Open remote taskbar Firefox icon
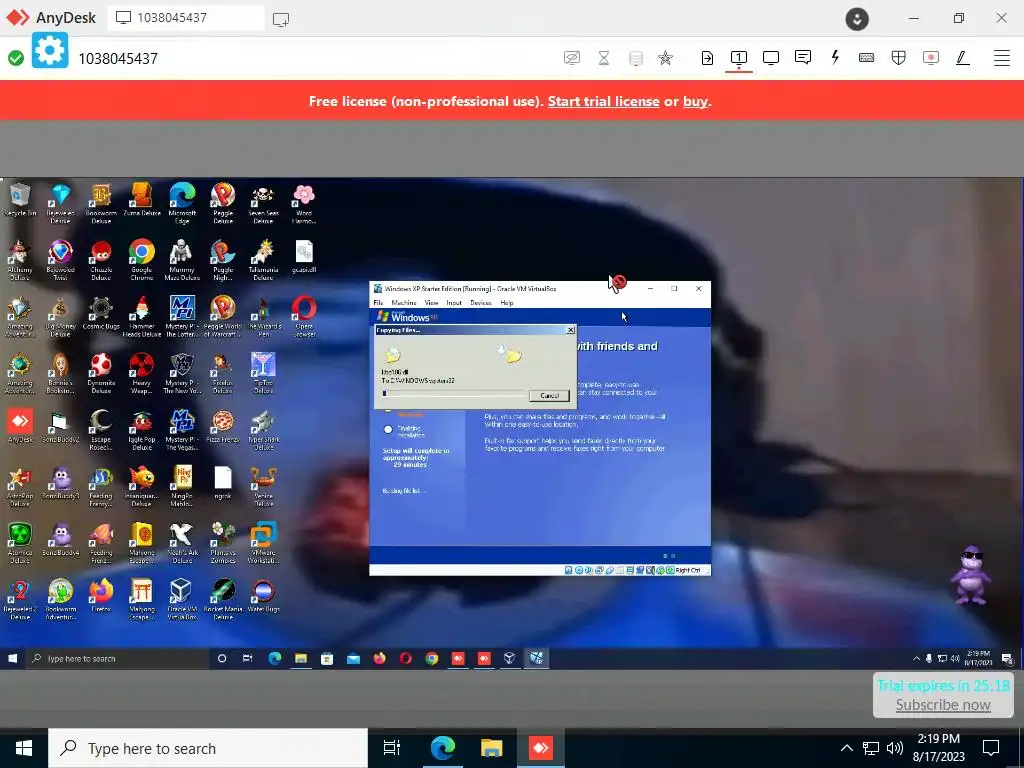 click(379, 658)
